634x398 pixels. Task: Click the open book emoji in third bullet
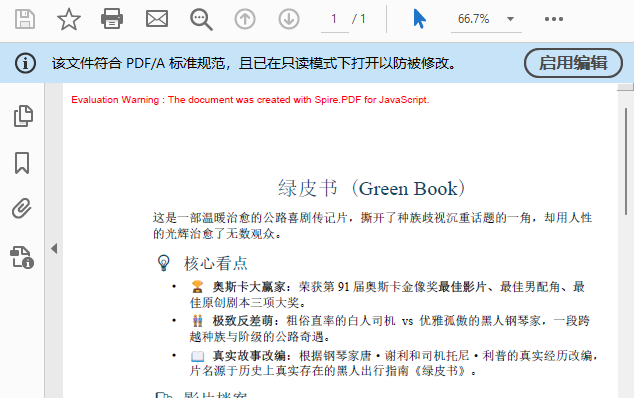coord(198,356)
